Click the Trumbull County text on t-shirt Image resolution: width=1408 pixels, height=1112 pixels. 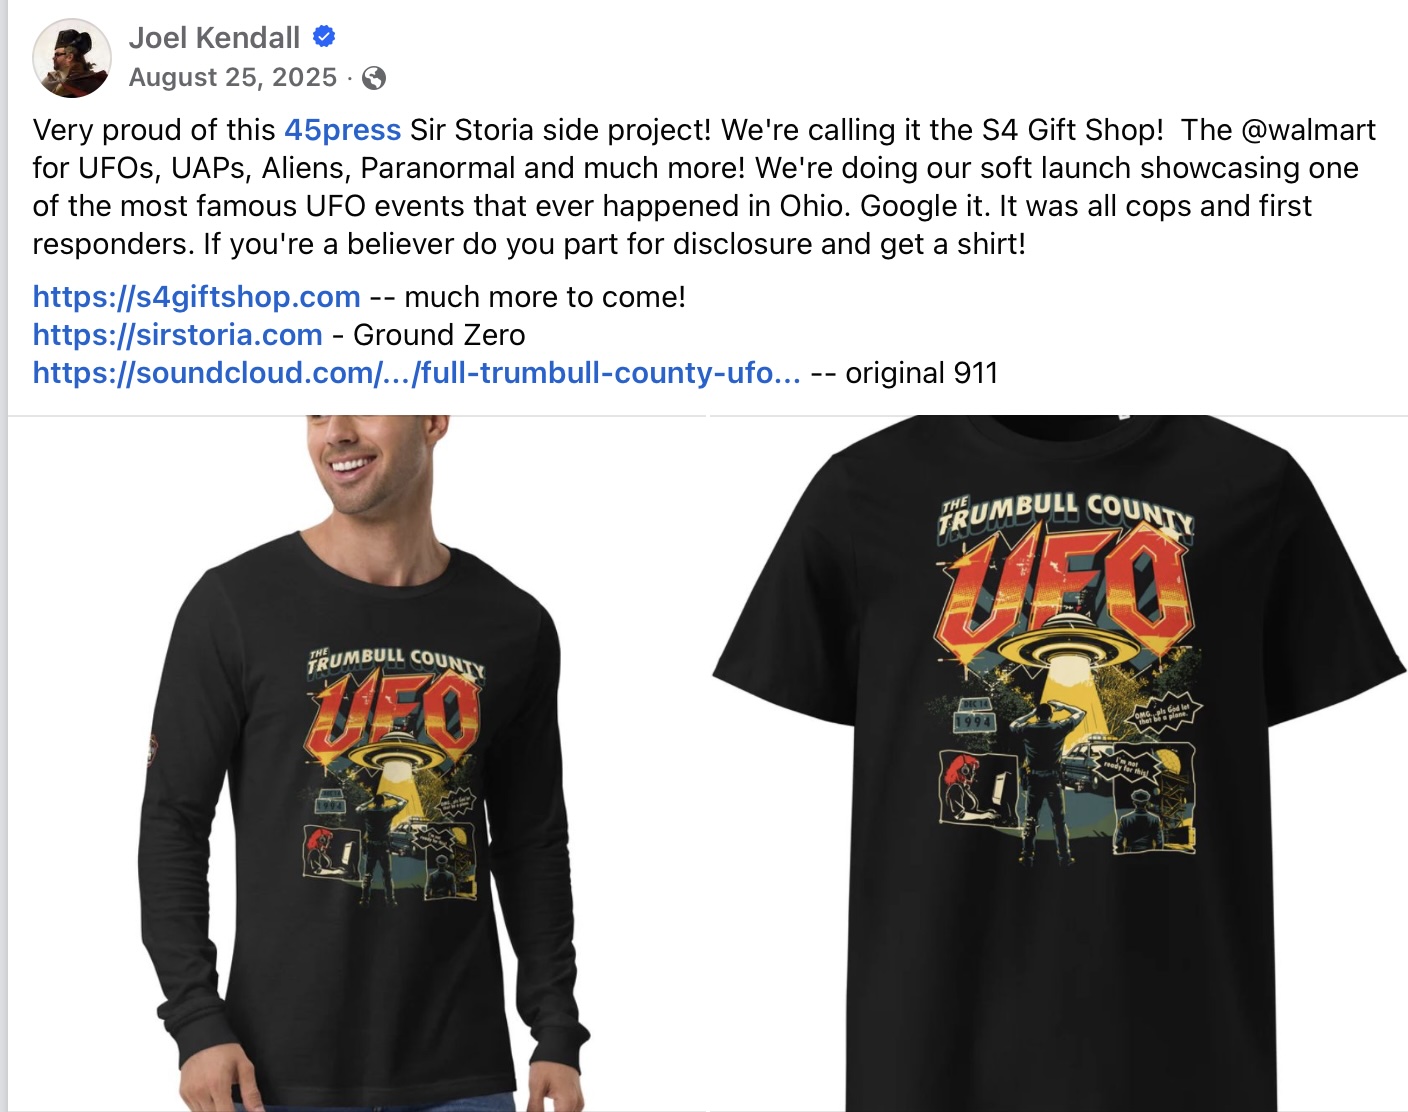click(1066, 514)
